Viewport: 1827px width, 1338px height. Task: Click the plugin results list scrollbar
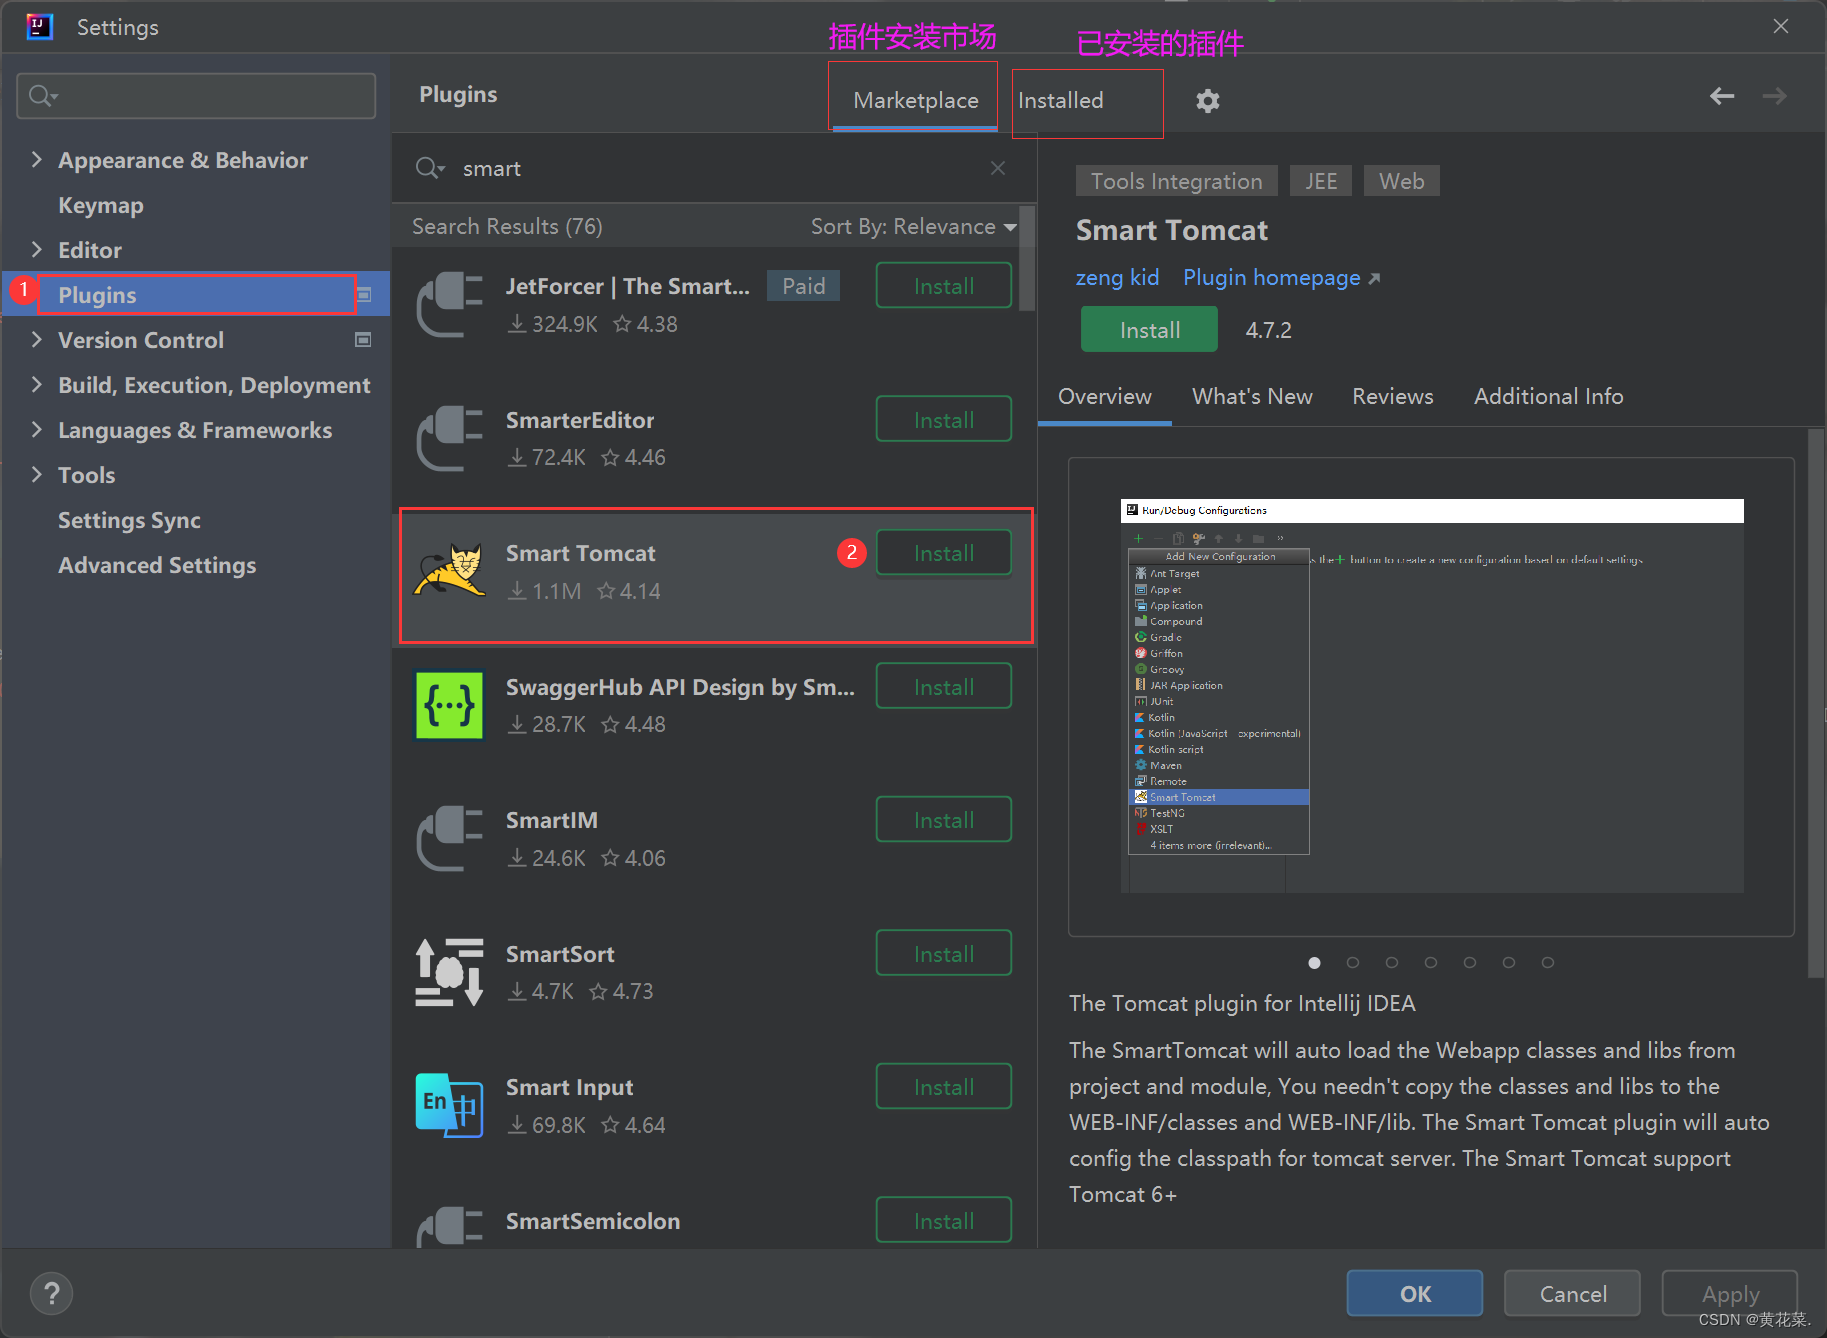(1027, 260)
